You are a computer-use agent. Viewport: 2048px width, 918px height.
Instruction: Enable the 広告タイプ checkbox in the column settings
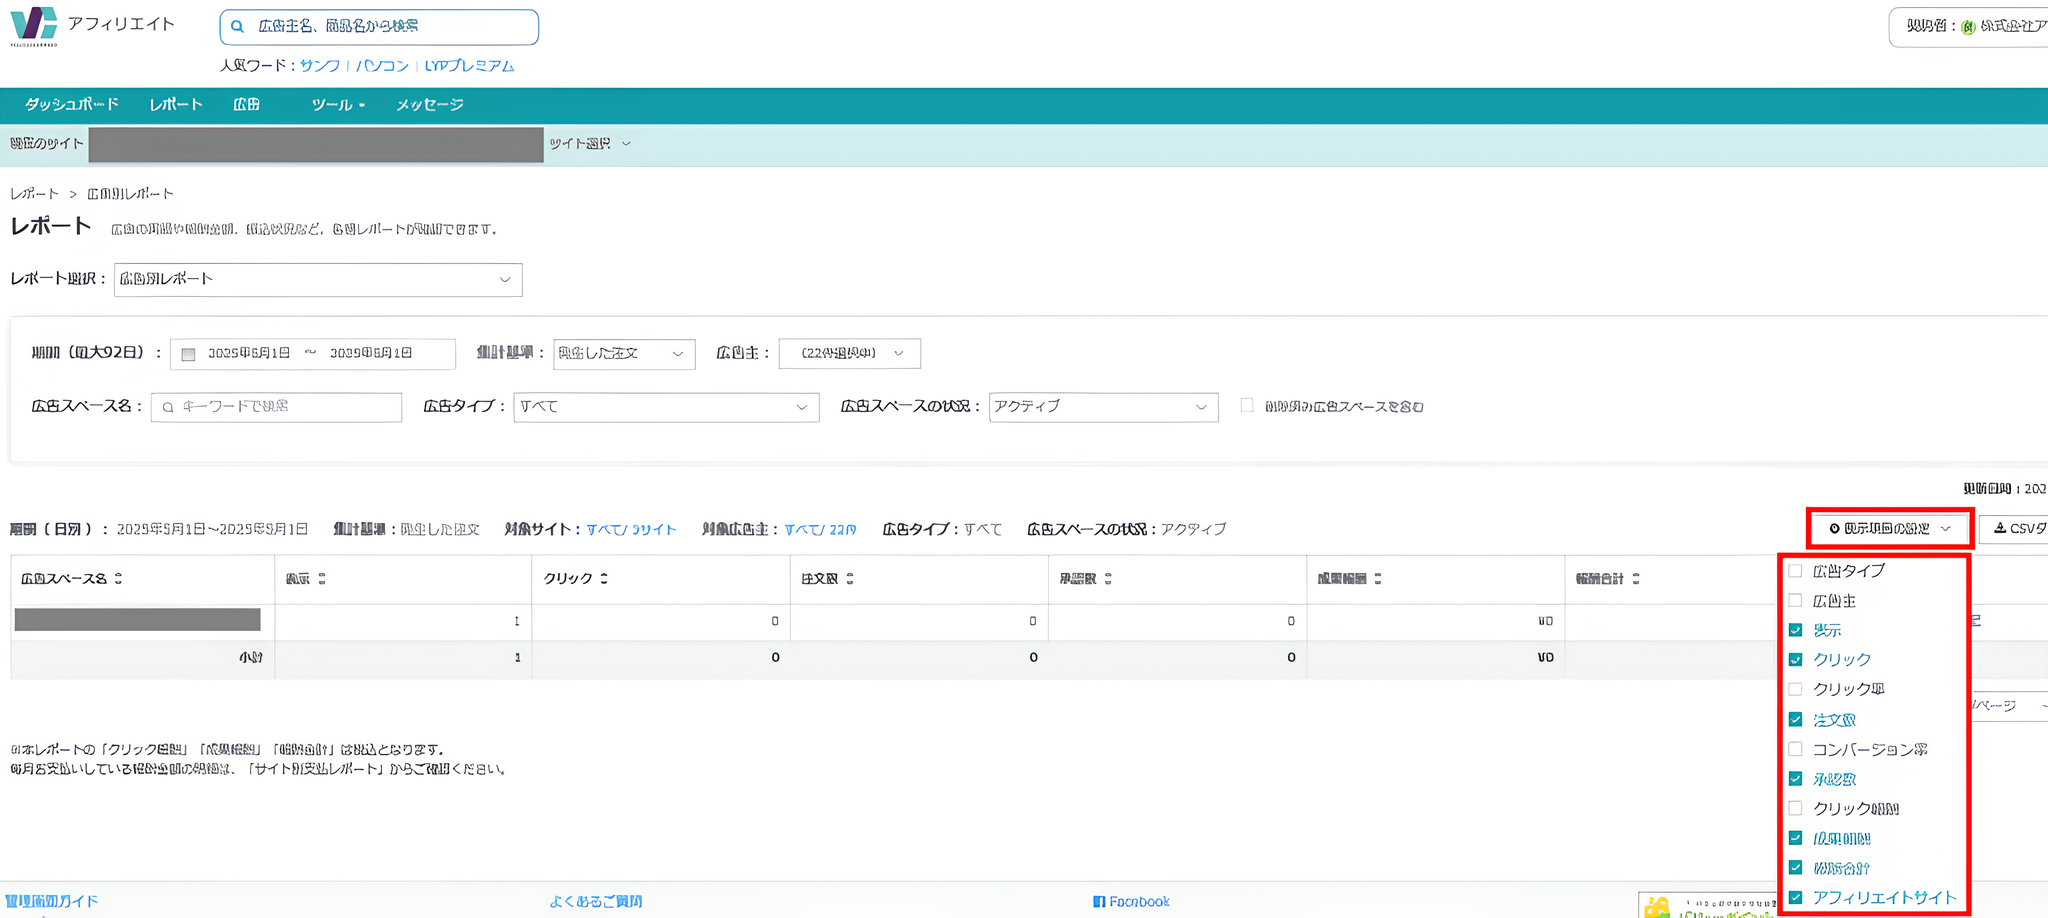pos(1795,570)
